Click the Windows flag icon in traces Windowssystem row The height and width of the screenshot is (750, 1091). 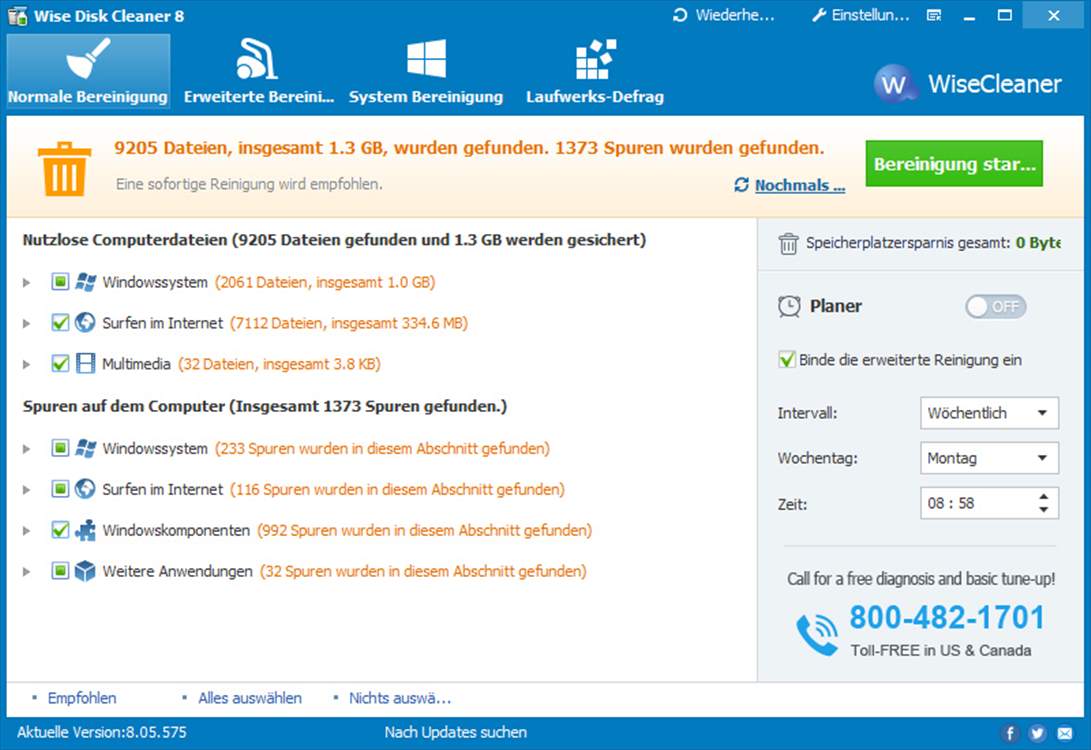click(x=86, y=448)
